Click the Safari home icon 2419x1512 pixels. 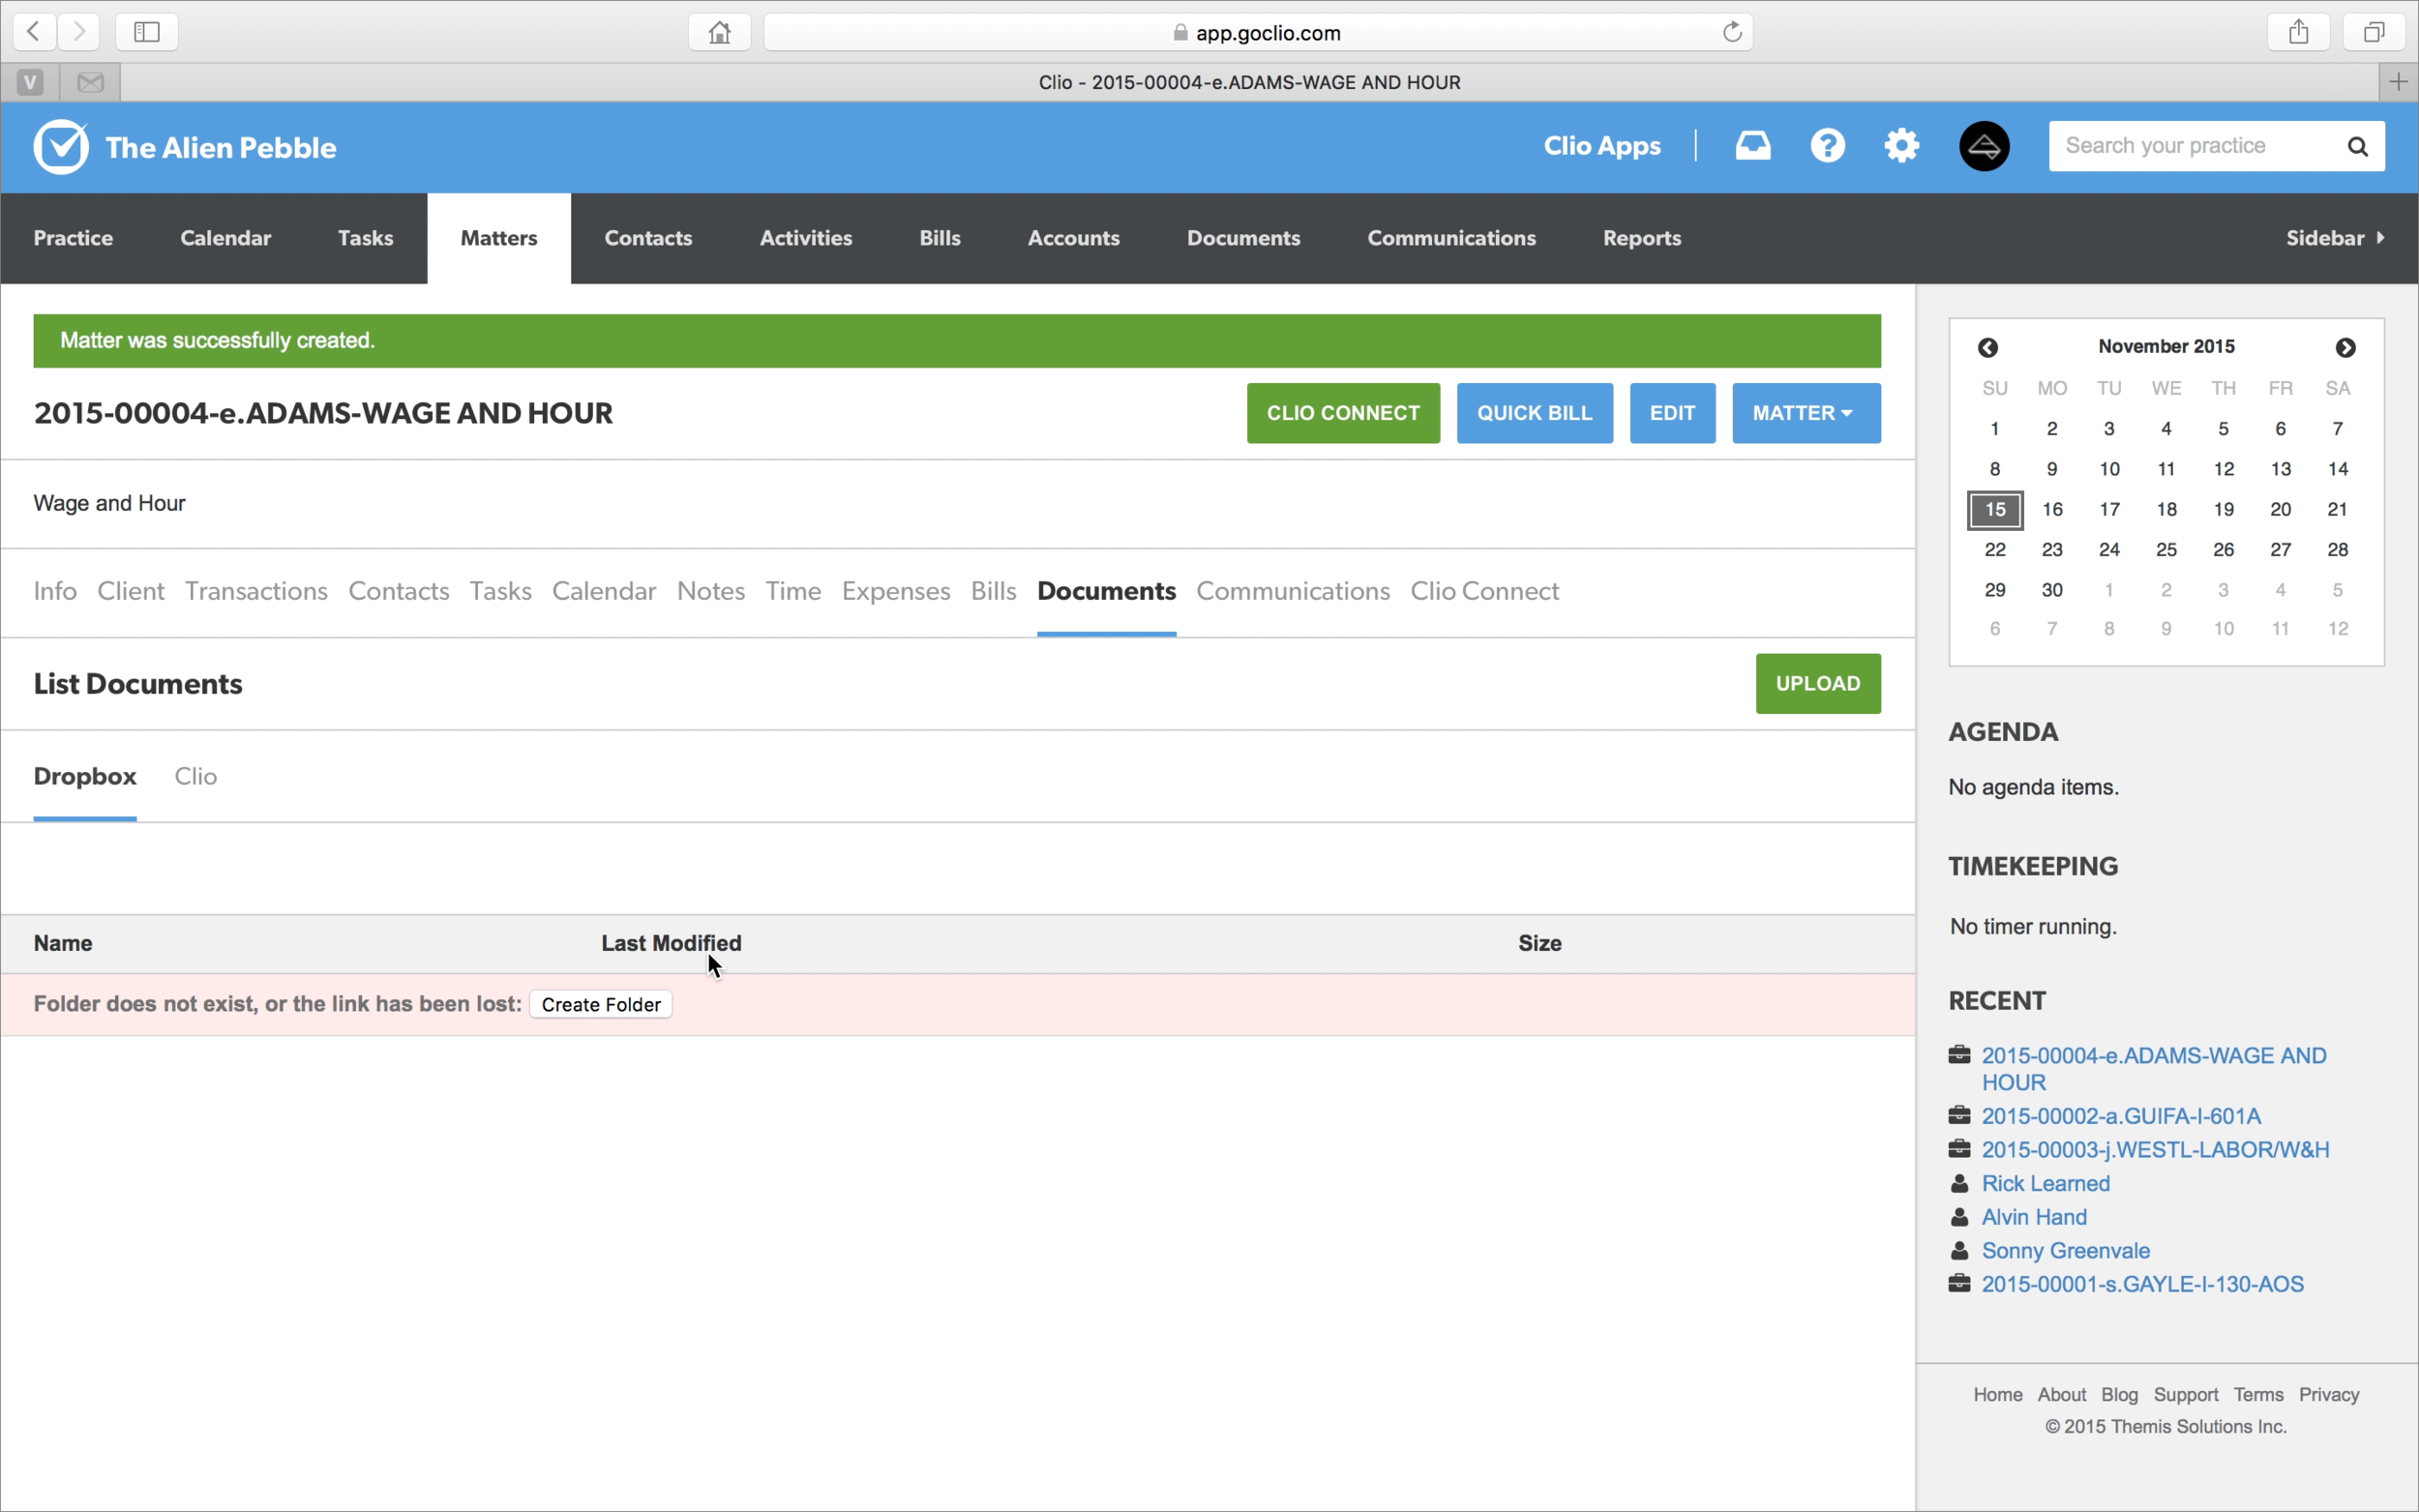click(x=719, y=32)
